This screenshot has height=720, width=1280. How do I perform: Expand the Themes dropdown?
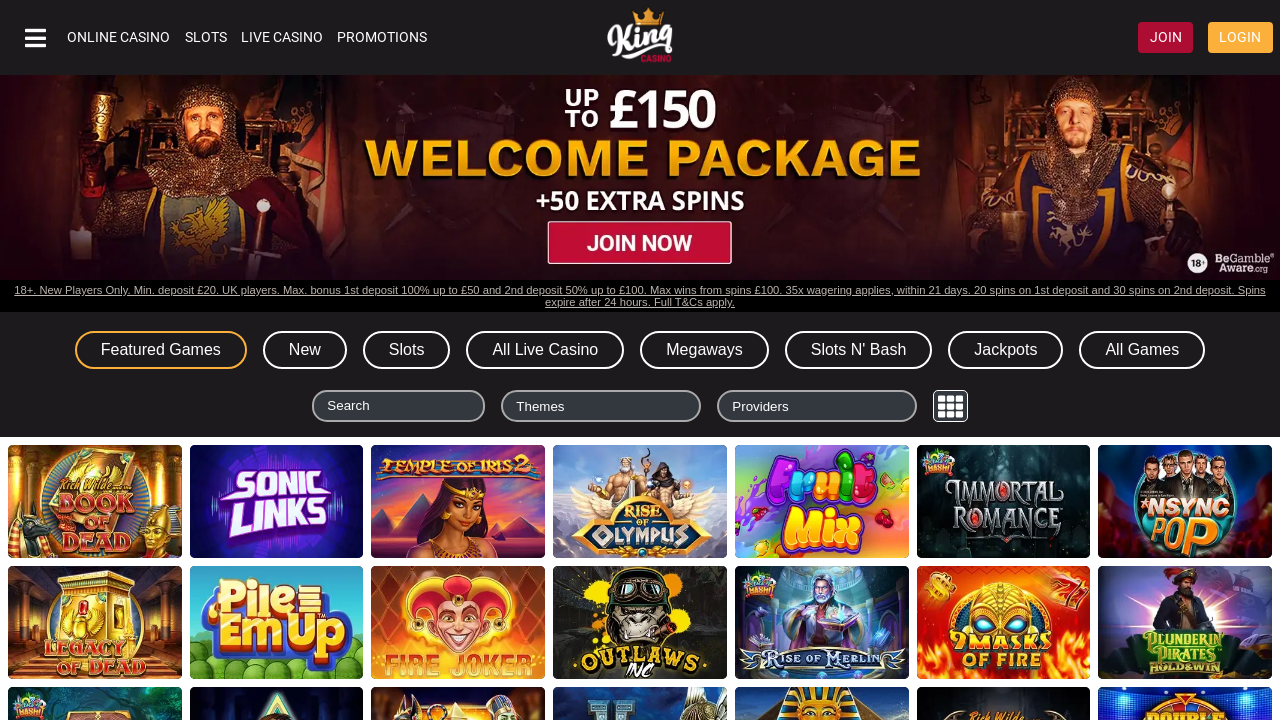click(x=601, y=406)
